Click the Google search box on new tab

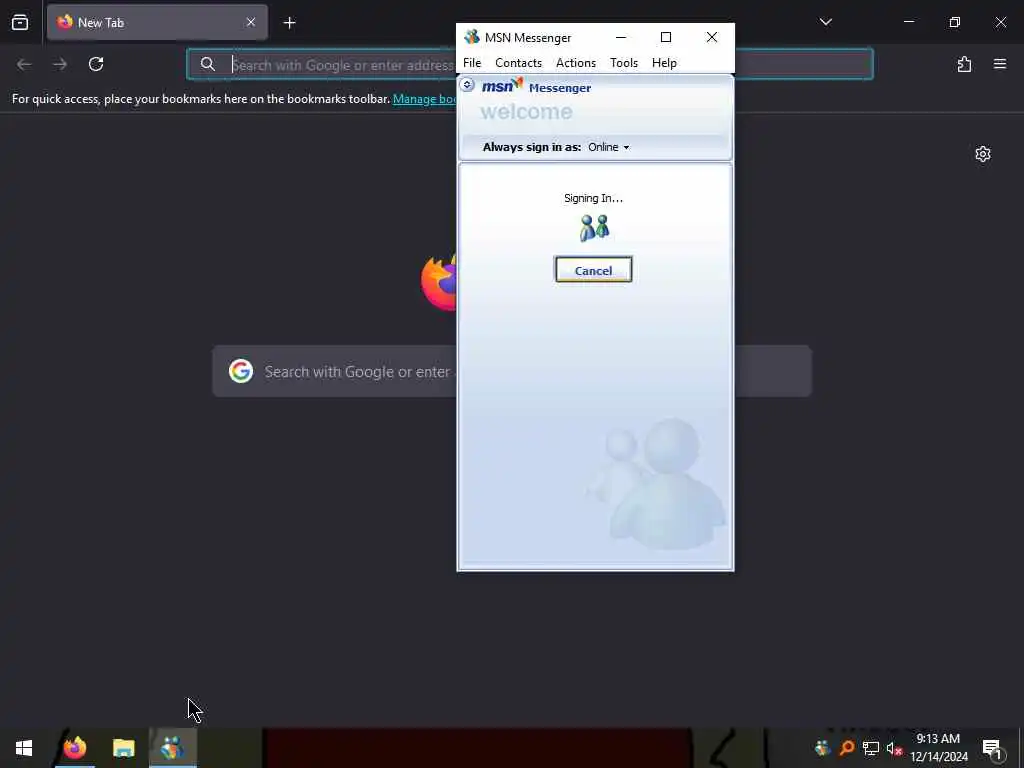pyautogui.click(x=512, y=371)
